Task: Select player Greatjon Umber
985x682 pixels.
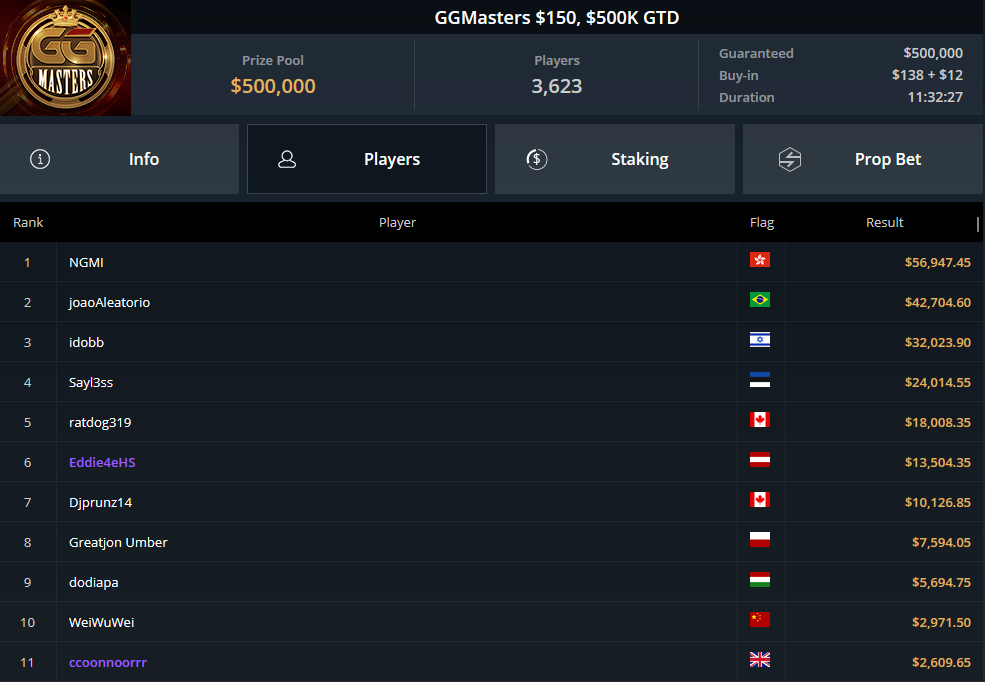Action: [118, 543]
